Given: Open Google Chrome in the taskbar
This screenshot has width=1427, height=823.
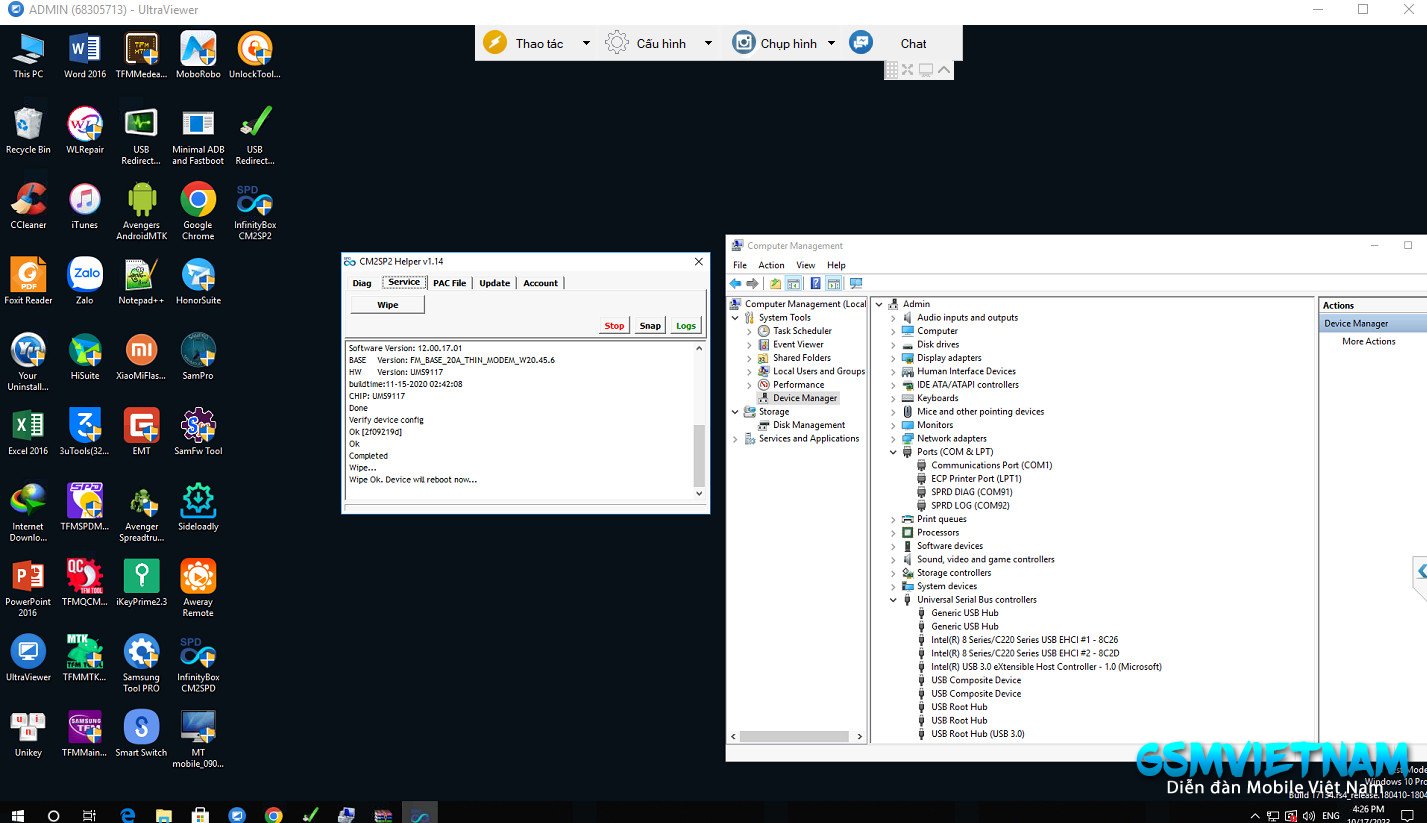Looking at the screenshot, I should click(x=273, y=814).
